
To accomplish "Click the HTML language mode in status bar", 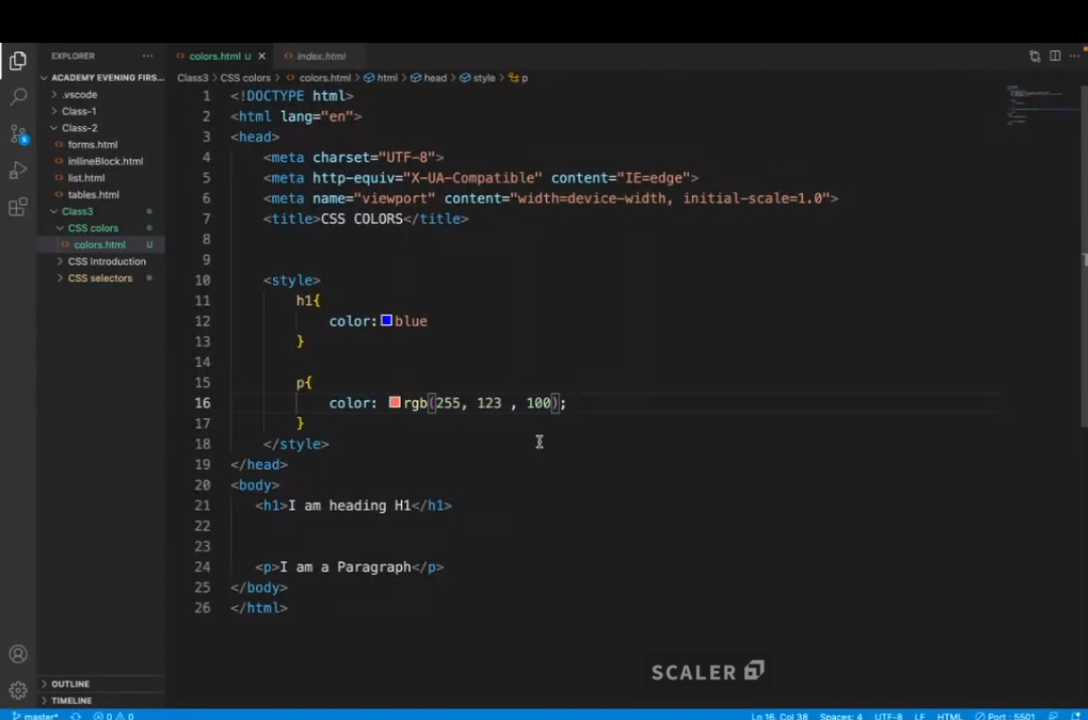I will (x=949, y=716).
